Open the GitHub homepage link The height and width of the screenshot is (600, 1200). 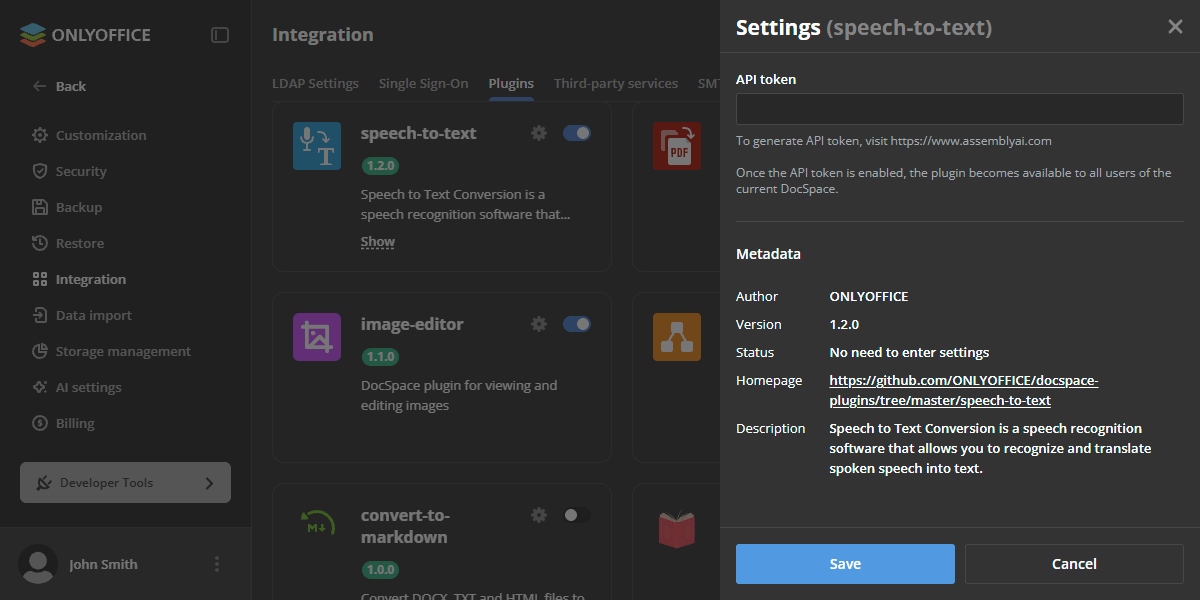coord(964,390)
